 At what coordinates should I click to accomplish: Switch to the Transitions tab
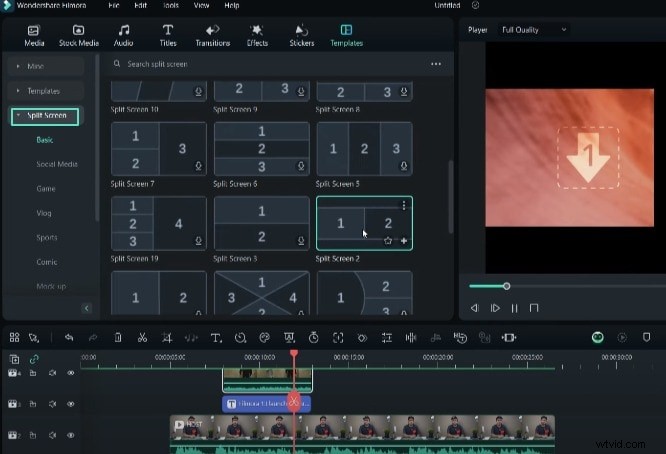[x=212, y=36]
